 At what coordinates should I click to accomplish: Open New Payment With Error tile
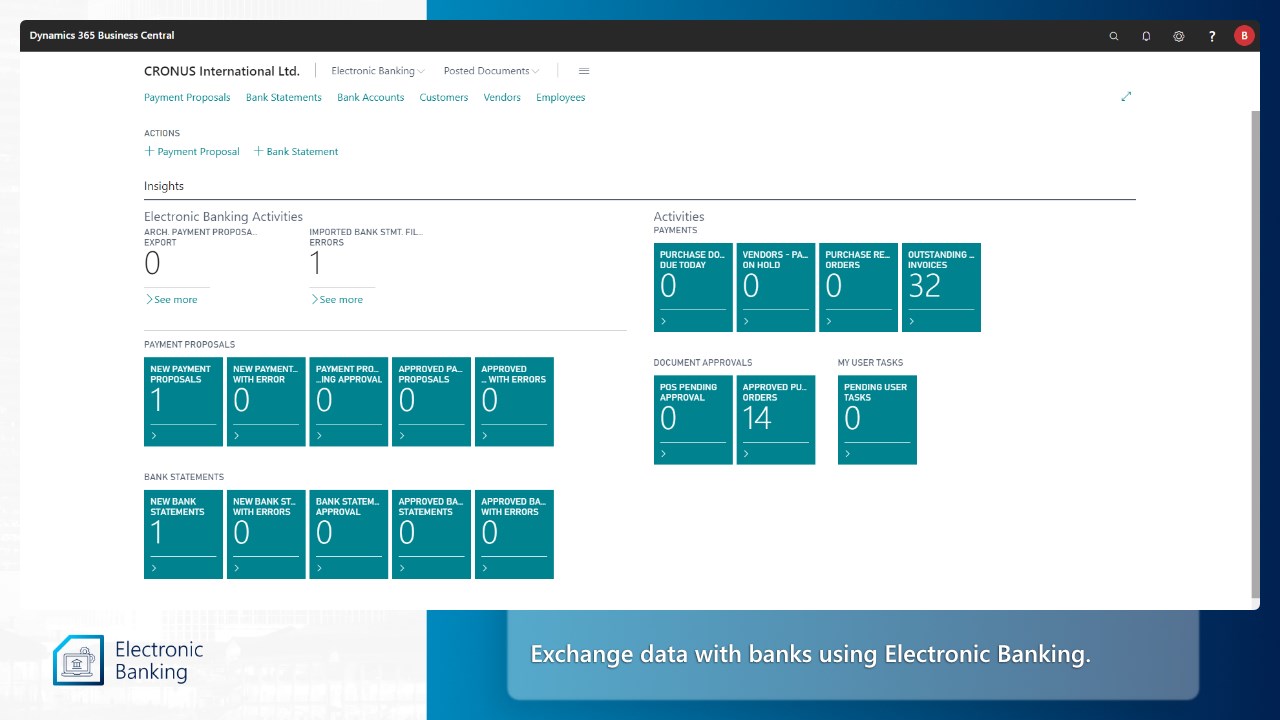coord(266,402)
